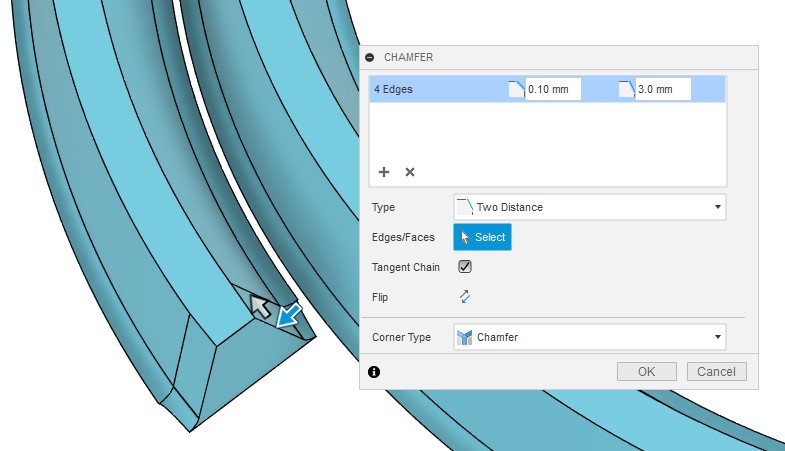Click chamfer icon beside 0.10 mm field
This screenshot has width=785, height=451.
click(x=516, y=90)
